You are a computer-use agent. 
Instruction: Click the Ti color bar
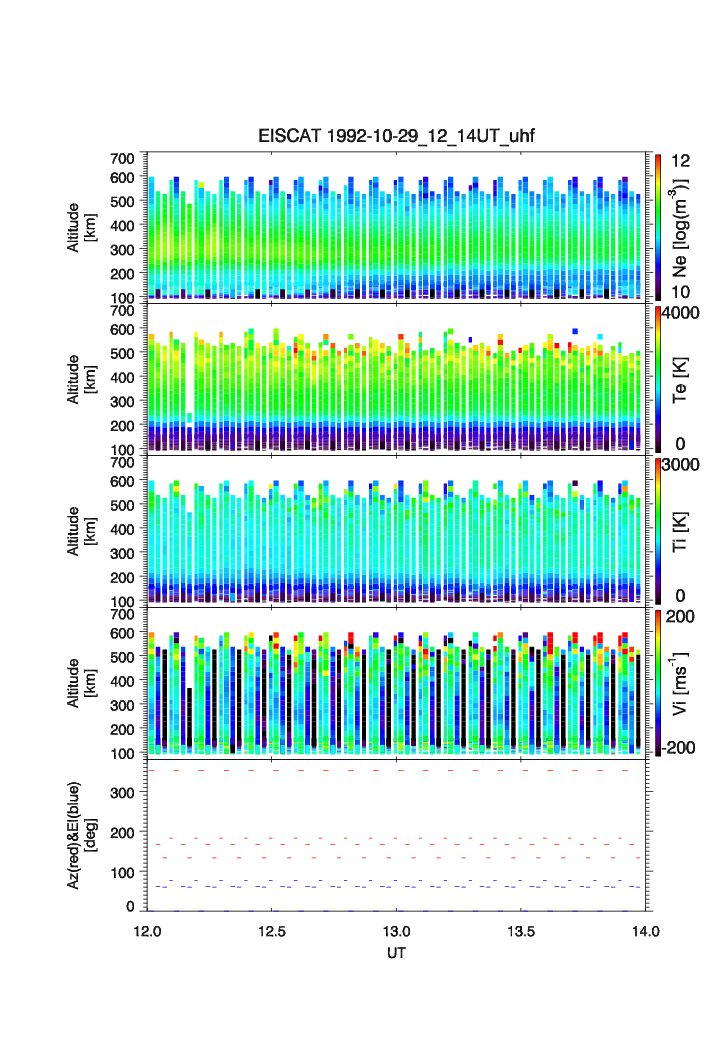point(658,531)
